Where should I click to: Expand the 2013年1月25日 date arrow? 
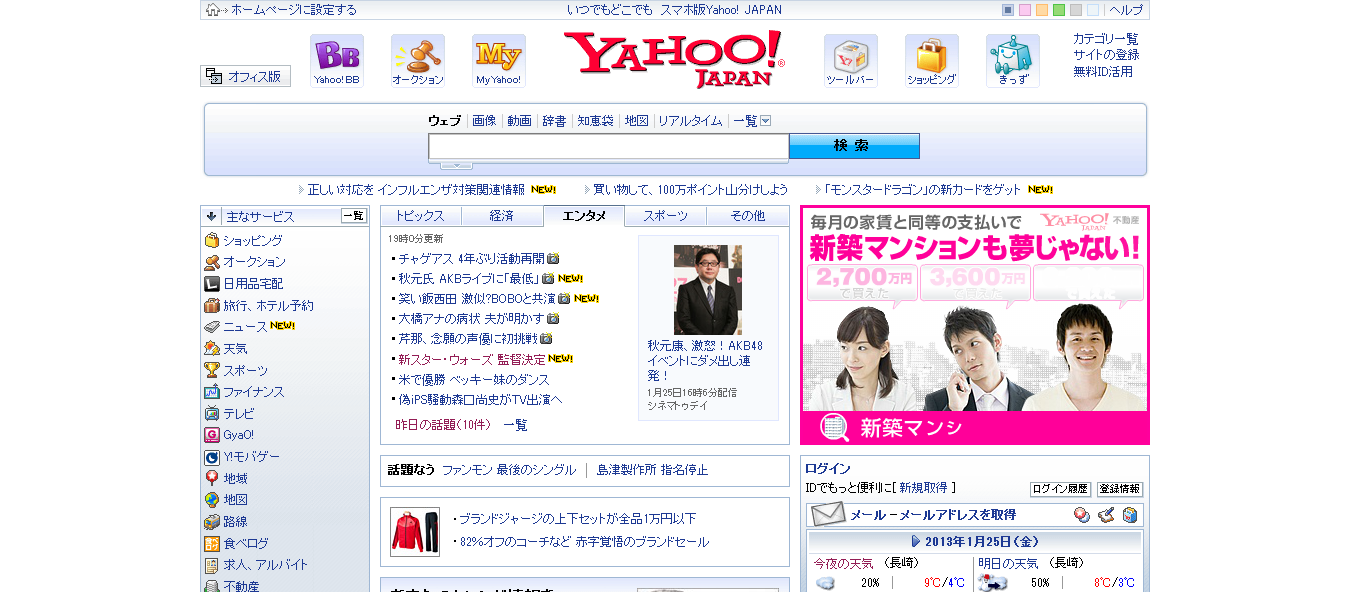tap(916, 541)
